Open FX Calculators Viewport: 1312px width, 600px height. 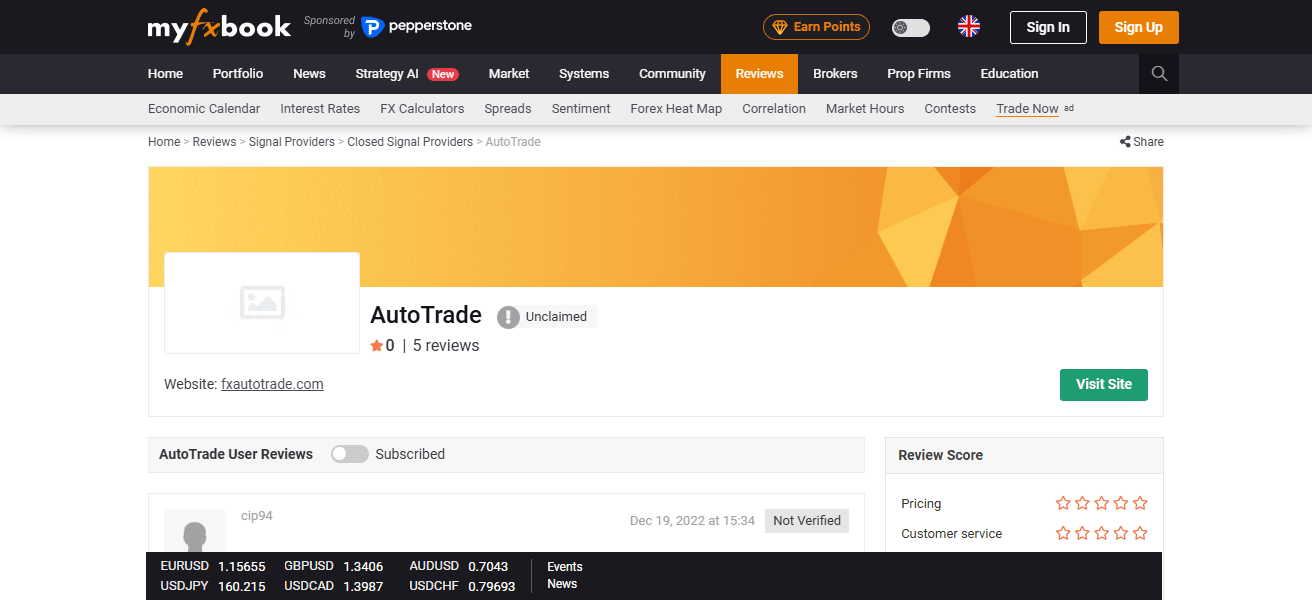coord(422,109)
